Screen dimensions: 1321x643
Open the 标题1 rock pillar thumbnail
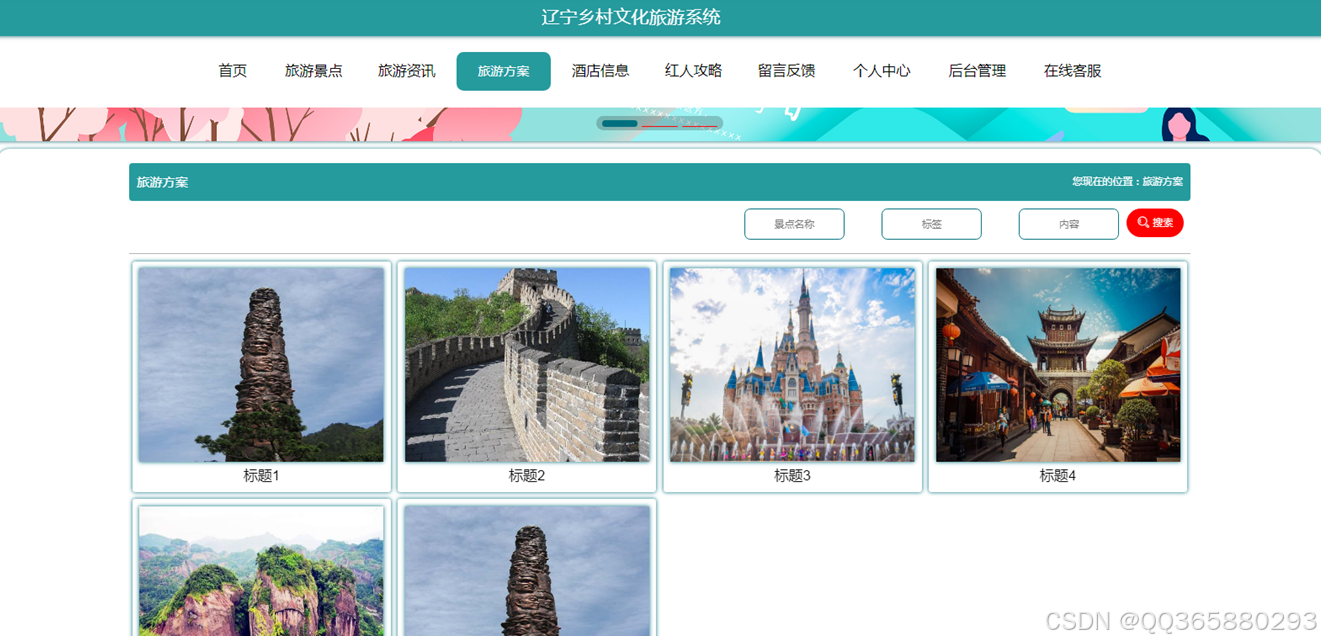(261, 364)
